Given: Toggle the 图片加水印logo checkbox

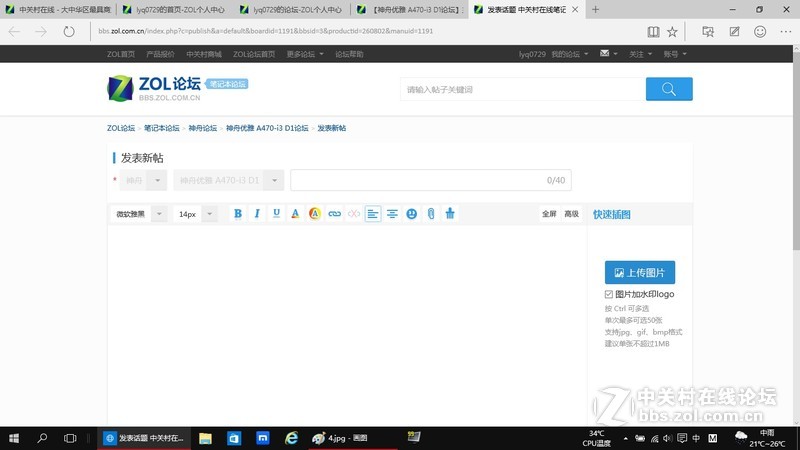Looking at the screenshot, I should 609,294.
